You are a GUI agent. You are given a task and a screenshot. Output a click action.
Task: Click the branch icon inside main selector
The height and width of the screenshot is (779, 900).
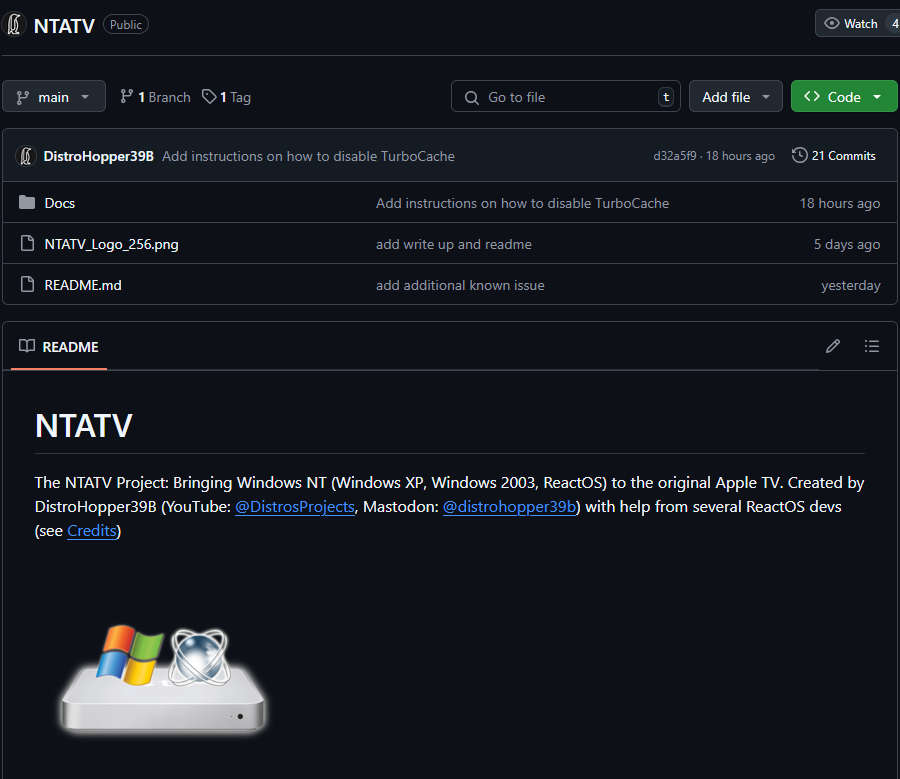(22, 98)
